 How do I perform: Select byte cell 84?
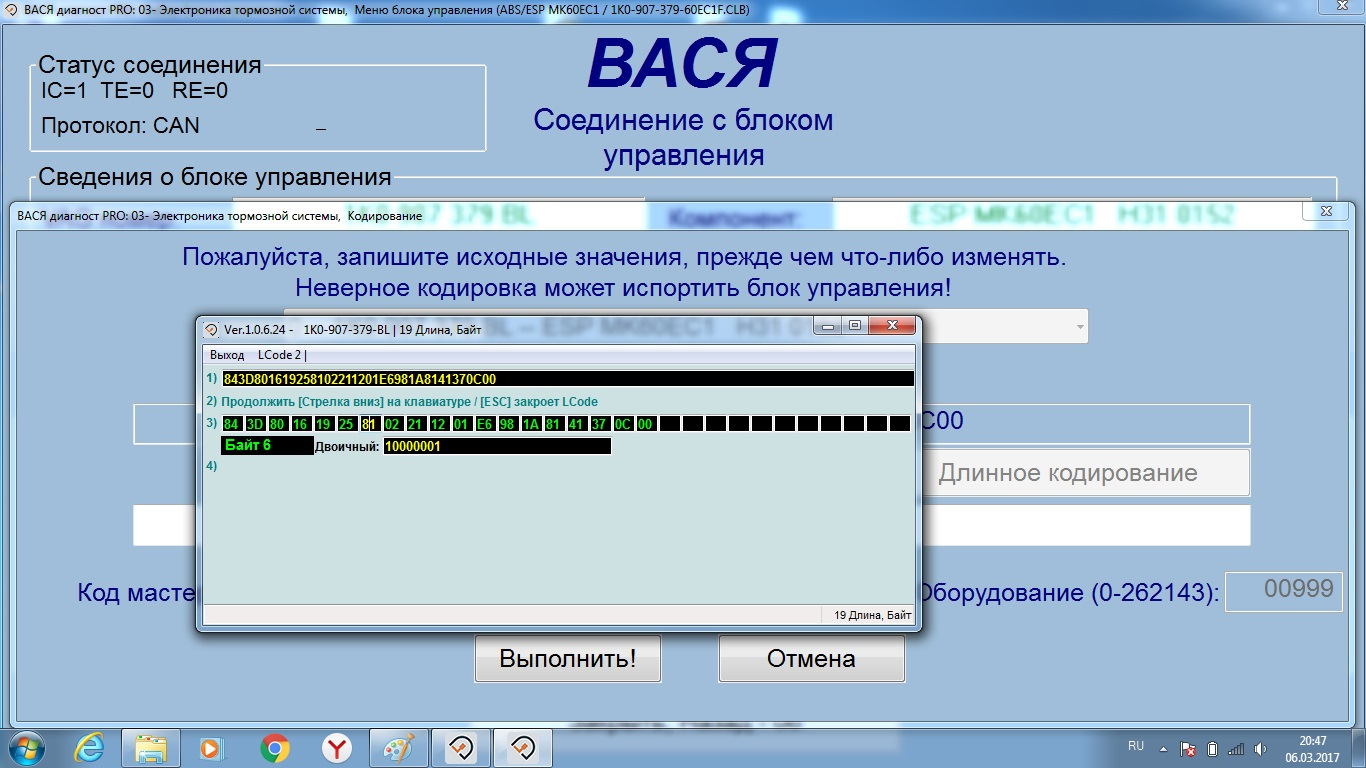pos(232,424)
